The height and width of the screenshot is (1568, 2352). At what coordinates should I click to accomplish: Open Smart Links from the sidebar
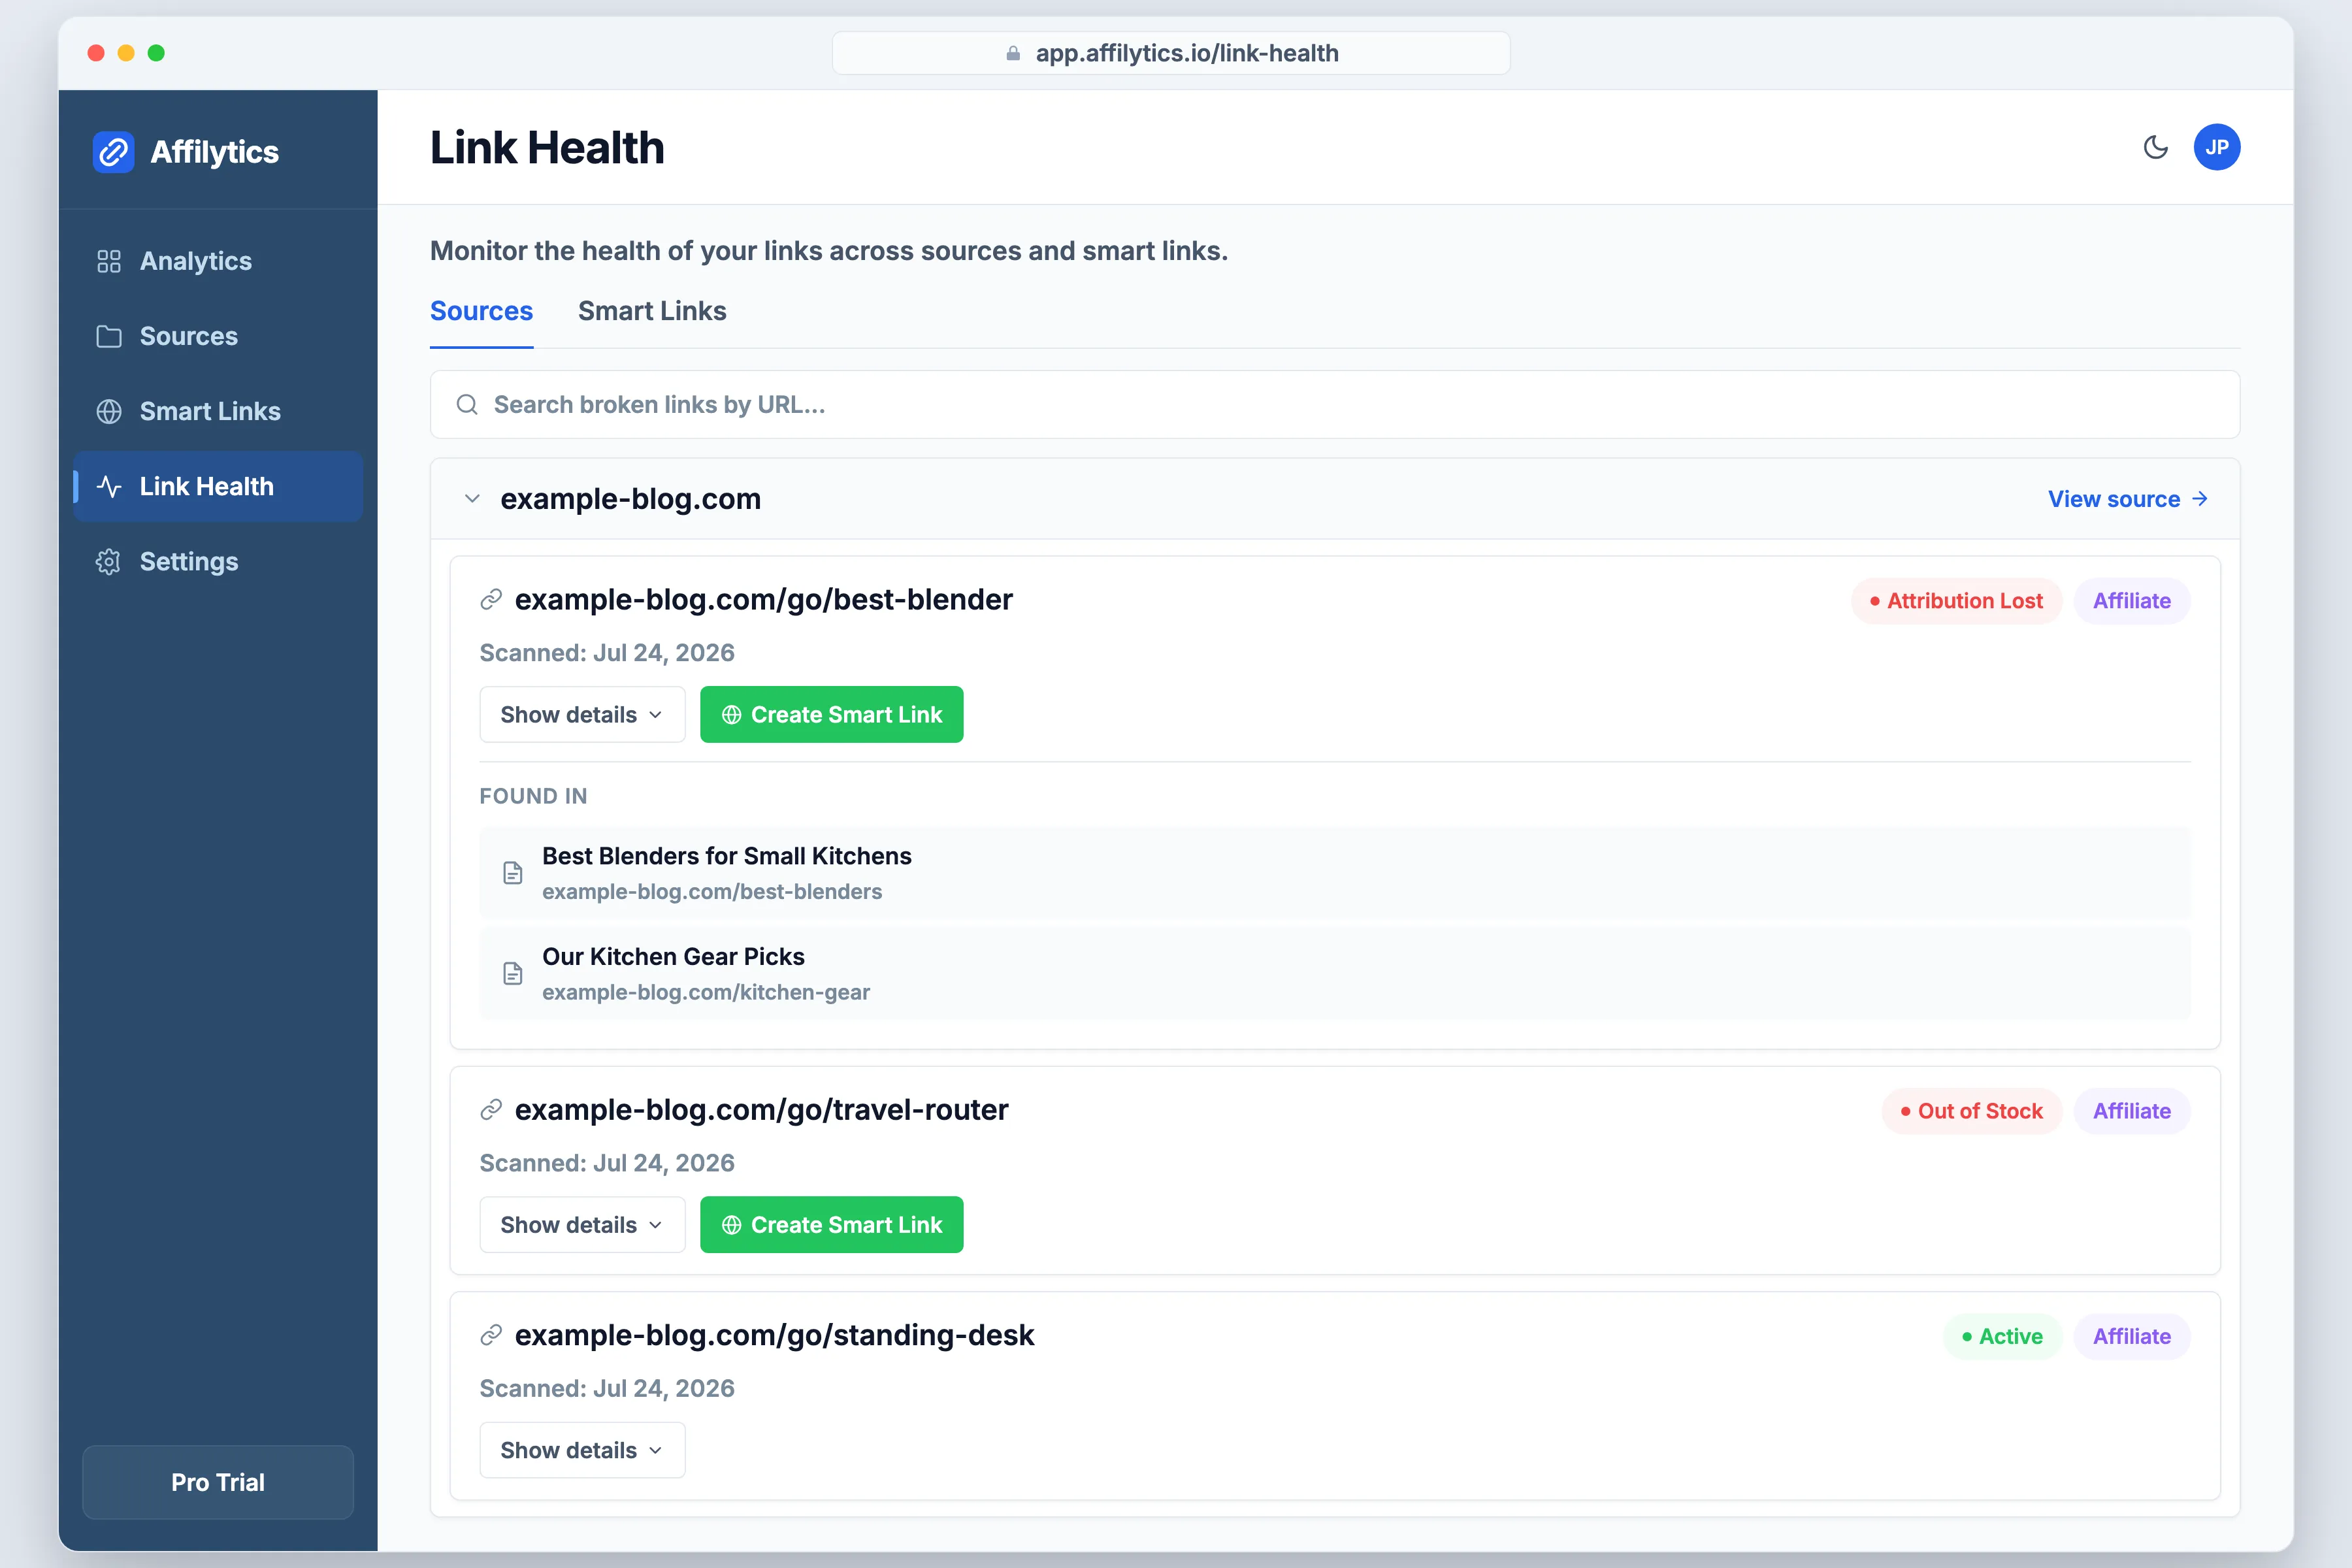(218, 411)
